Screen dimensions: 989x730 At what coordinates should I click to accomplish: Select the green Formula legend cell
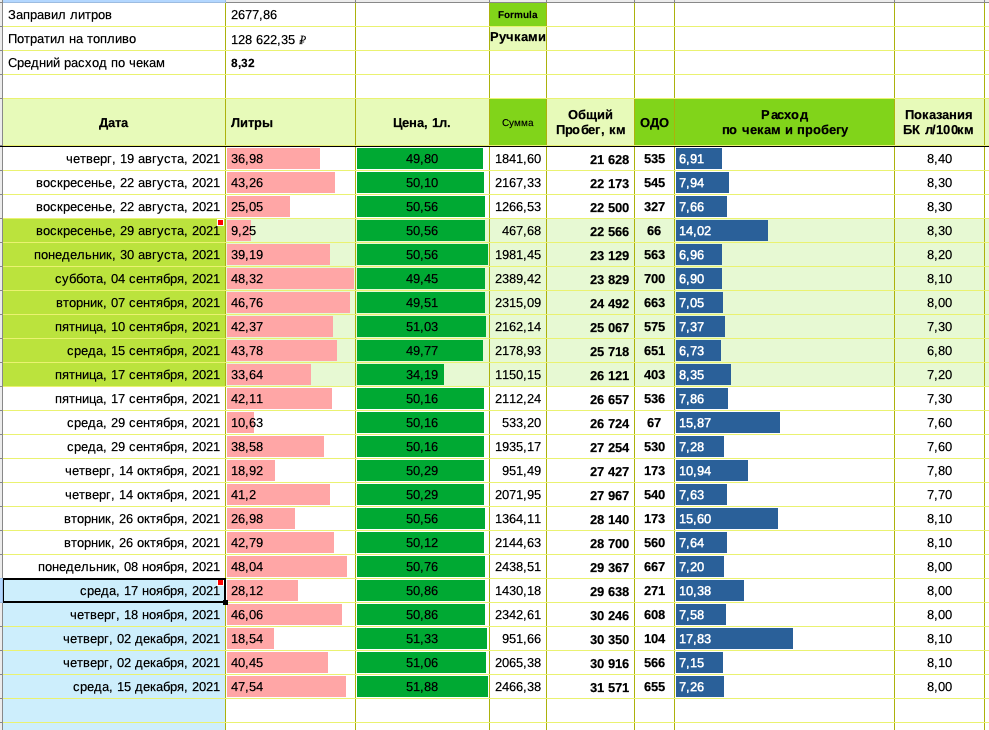[x=517, y=15]
